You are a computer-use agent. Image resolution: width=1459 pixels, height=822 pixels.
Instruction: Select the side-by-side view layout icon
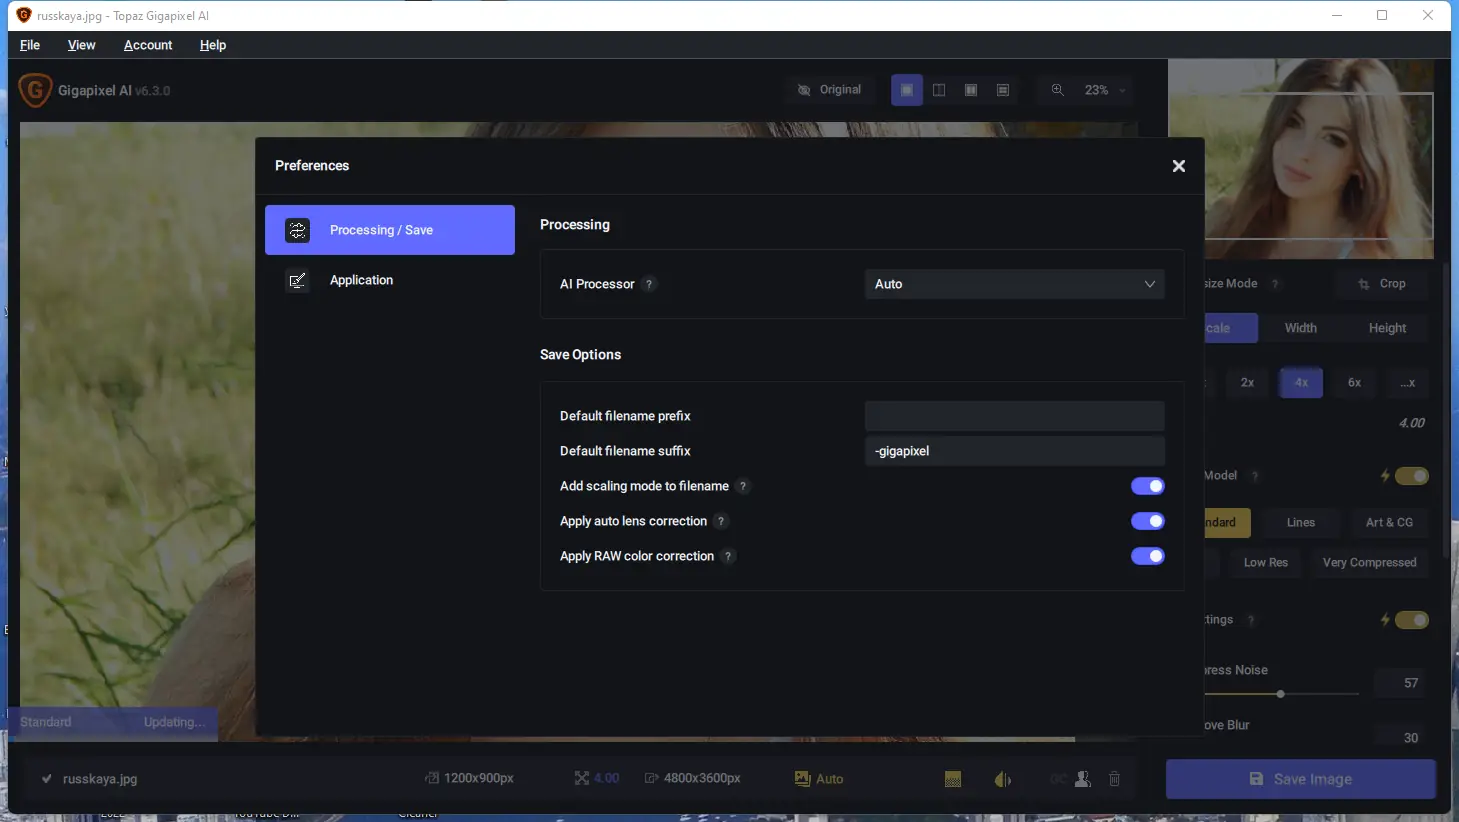click(971, 90)
